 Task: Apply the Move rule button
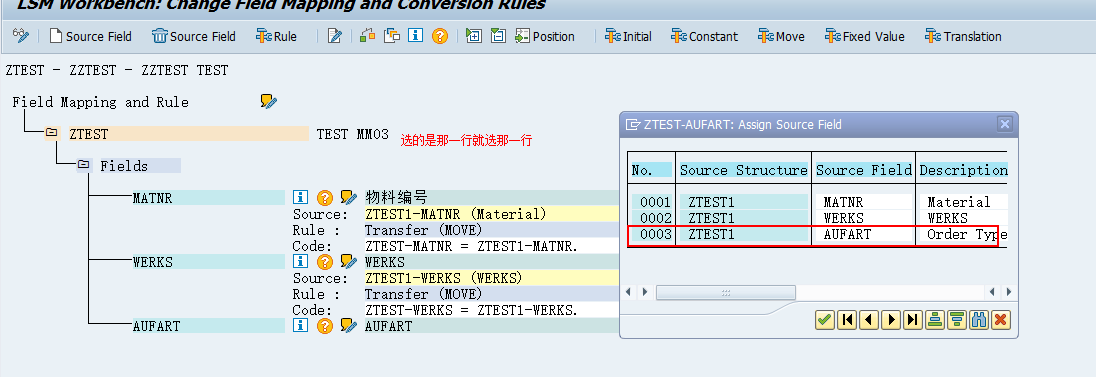(x=781, y=36)
